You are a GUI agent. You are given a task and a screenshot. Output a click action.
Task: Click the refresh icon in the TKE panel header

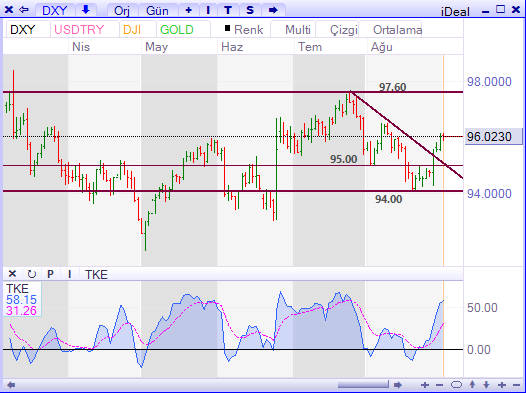tap(32, 274)
